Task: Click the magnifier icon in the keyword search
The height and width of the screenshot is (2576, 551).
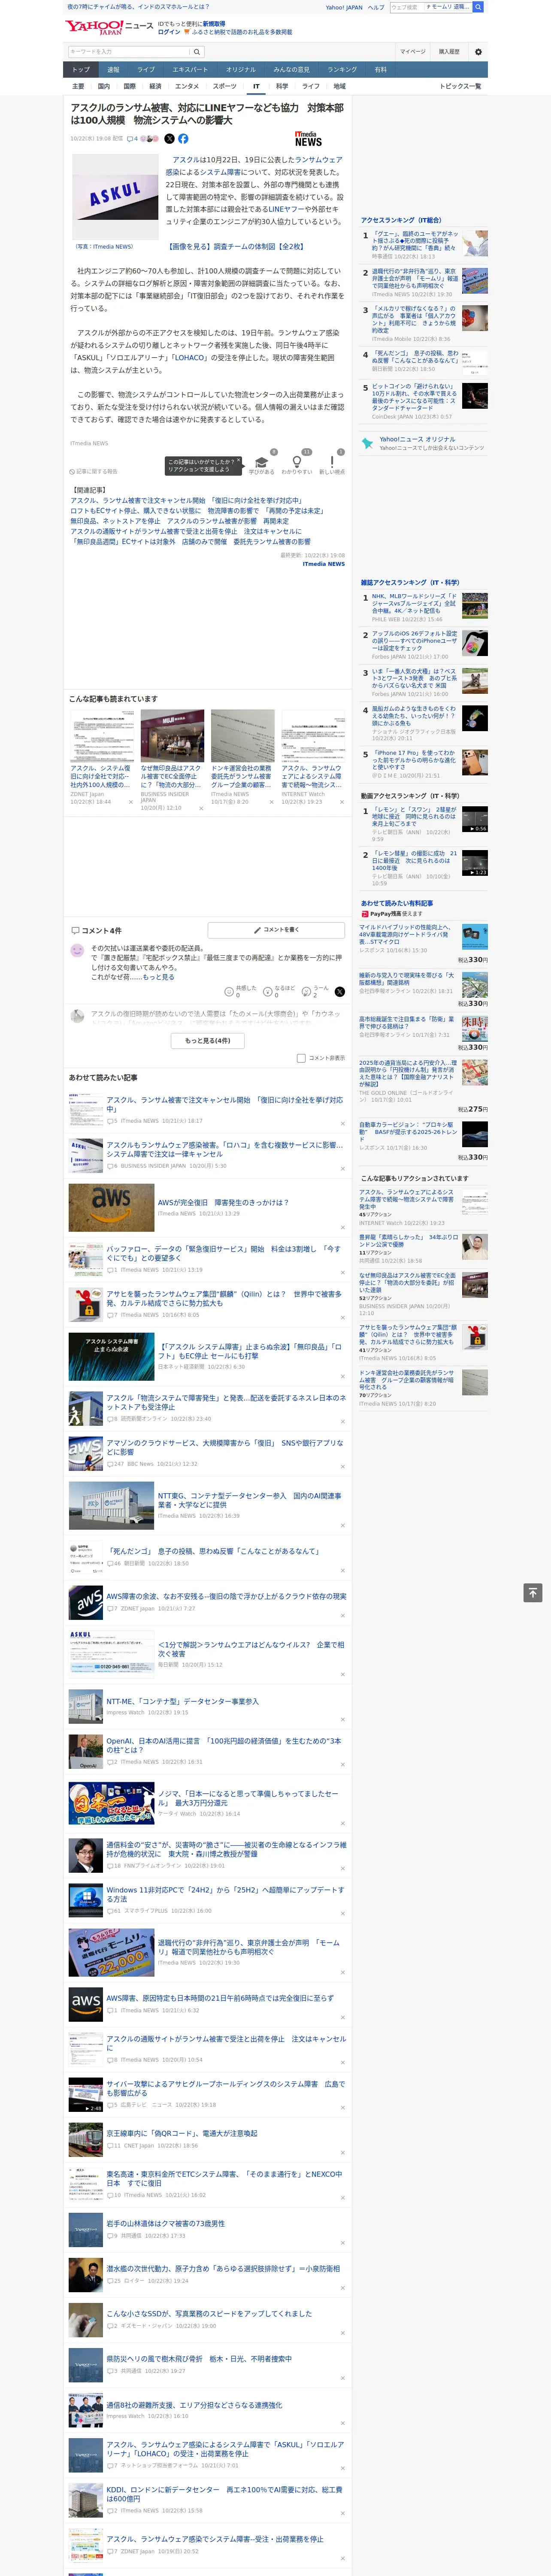Action: point(197,52)
